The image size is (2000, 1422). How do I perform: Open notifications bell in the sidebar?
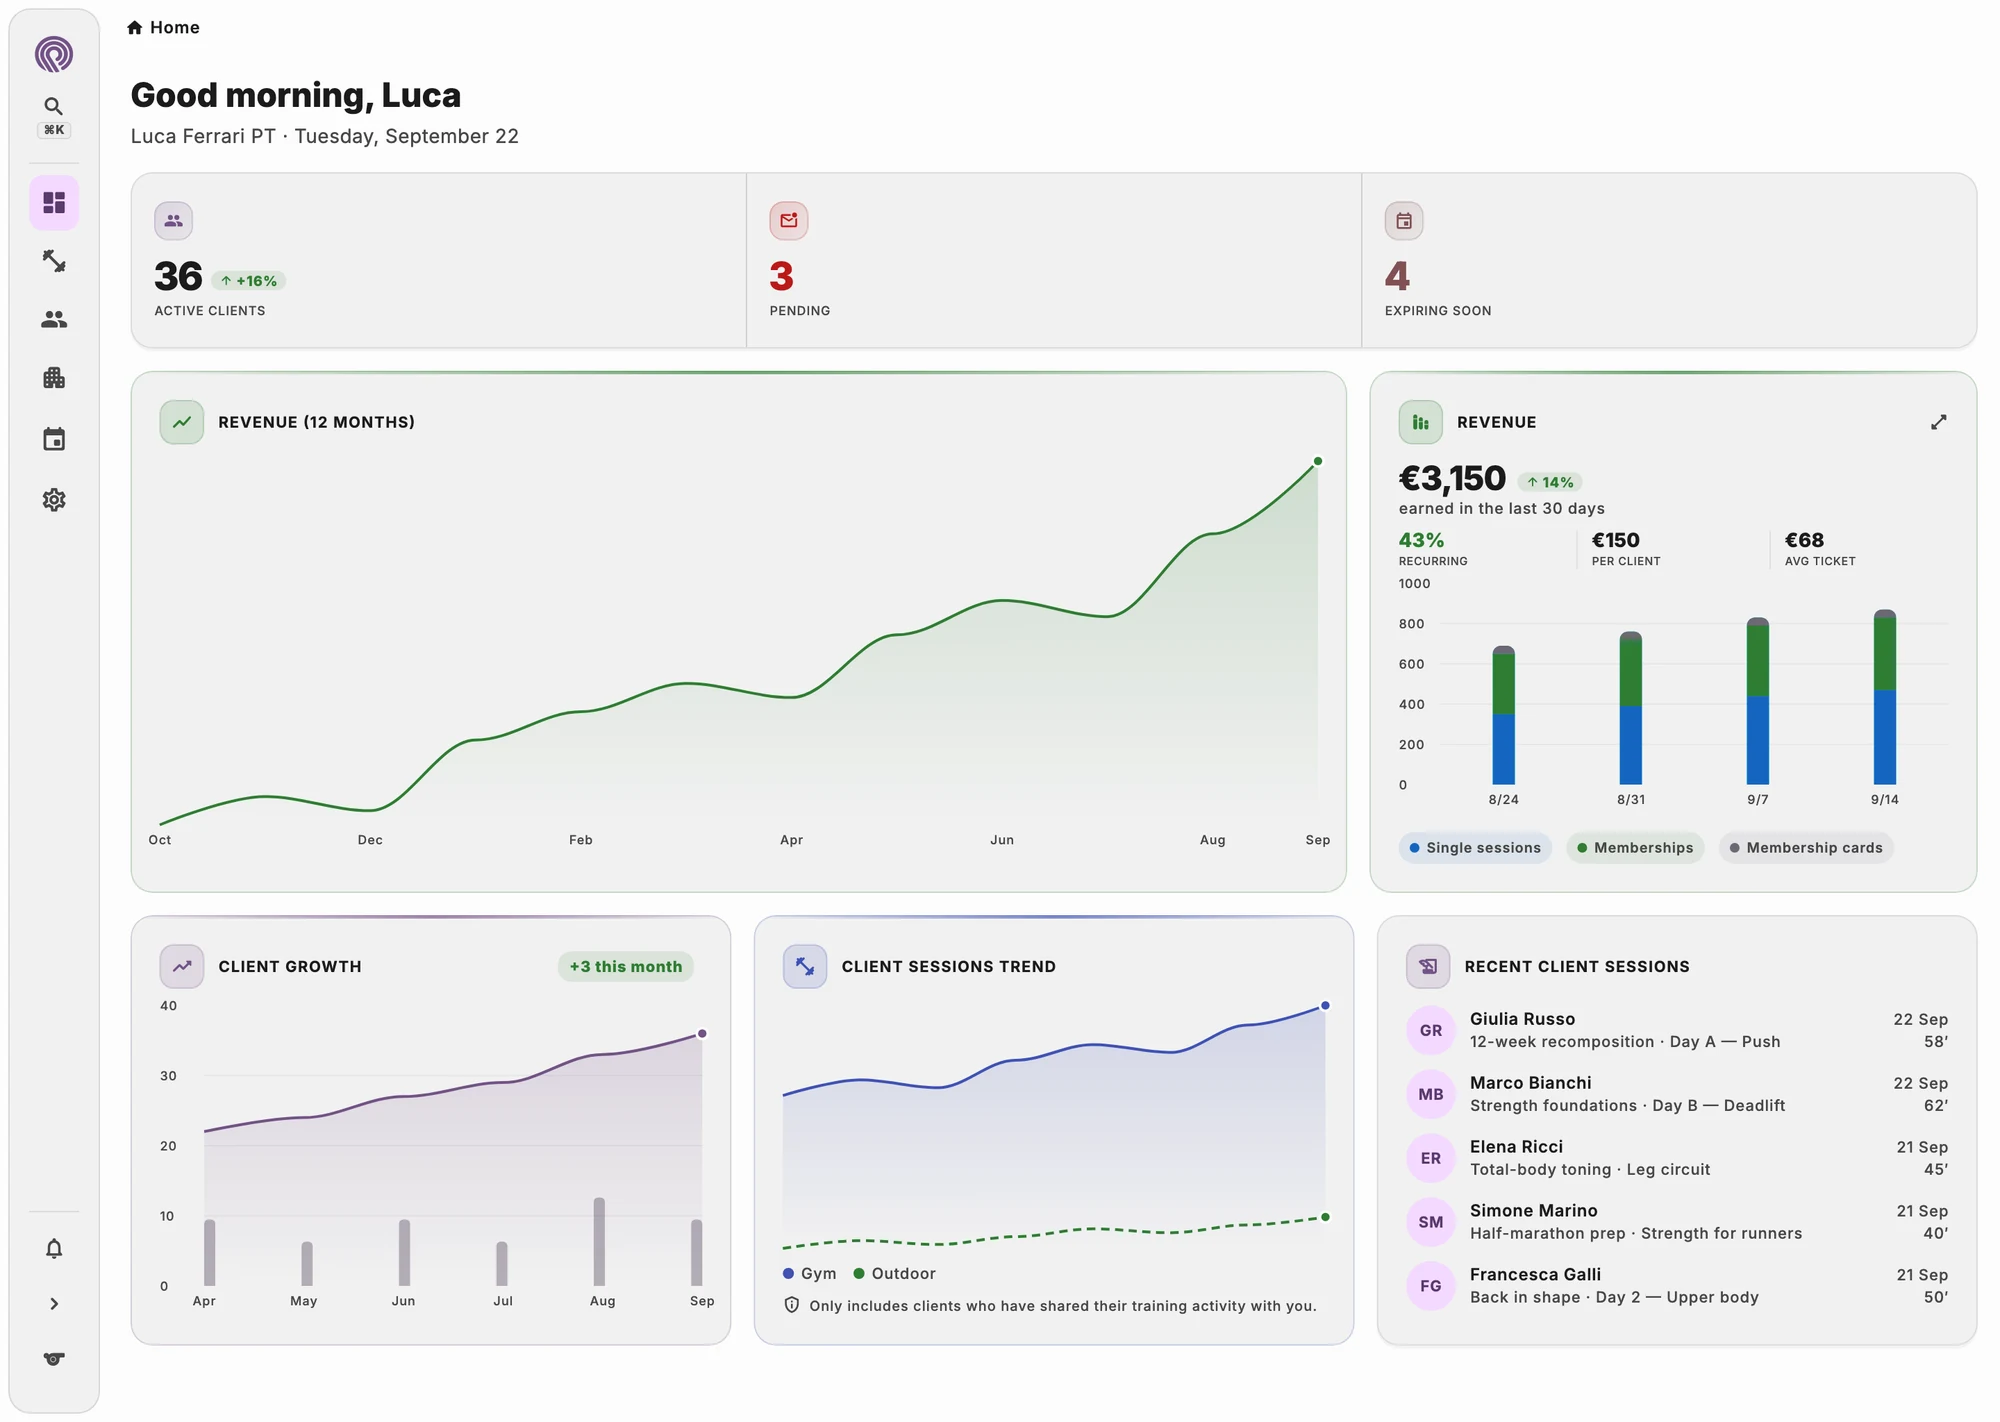tap(54, 1248)
